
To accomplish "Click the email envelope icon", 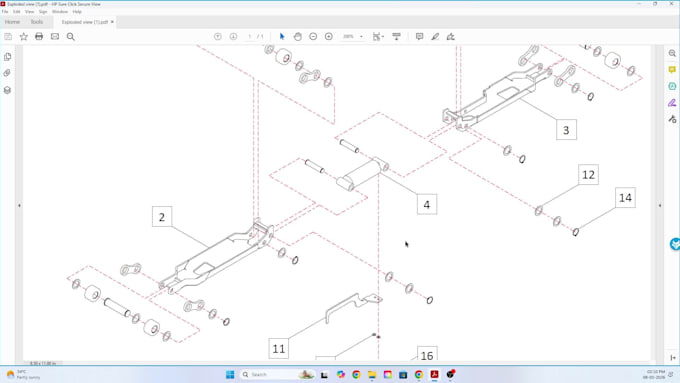I will (55, 36).
